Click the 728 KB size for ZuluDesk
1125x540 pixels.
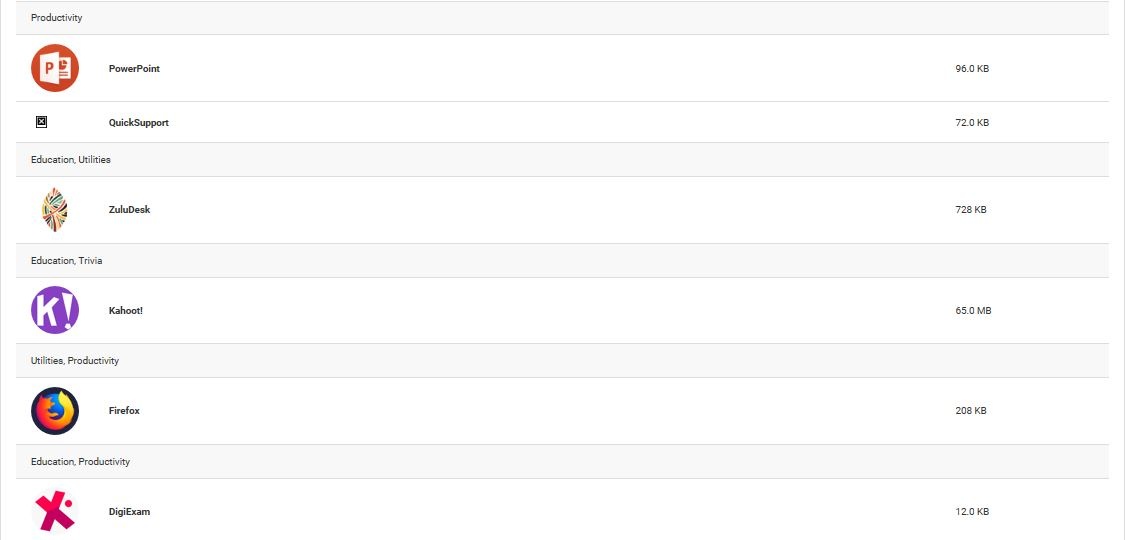pos(971,210)
